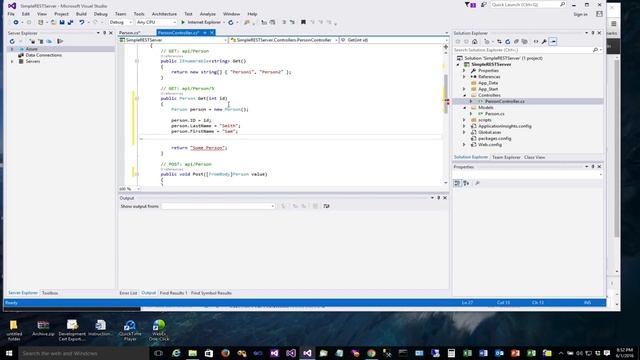640x360 pixels.
Task: Refresh the Server Explorer panel
Action: pos(12,41)
